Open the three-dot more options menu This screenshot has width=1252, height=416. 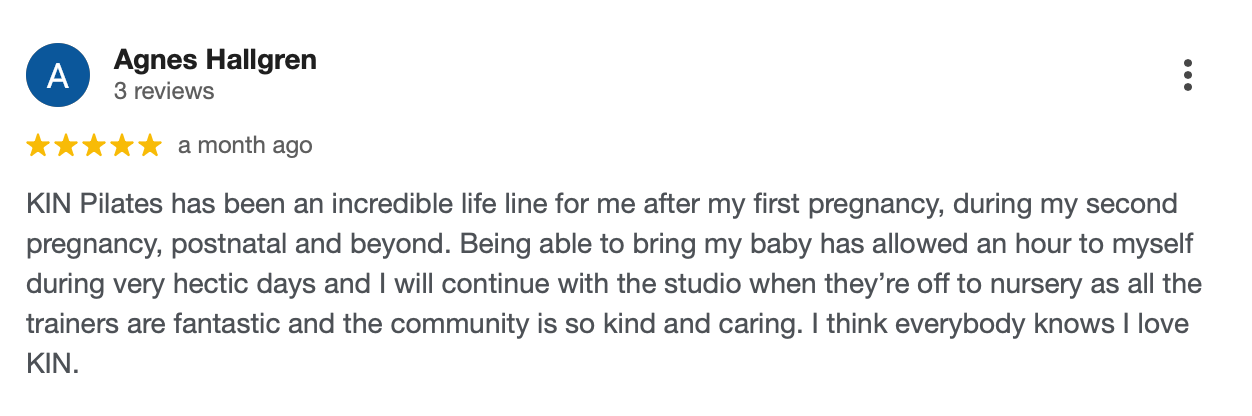[1187, 75]
